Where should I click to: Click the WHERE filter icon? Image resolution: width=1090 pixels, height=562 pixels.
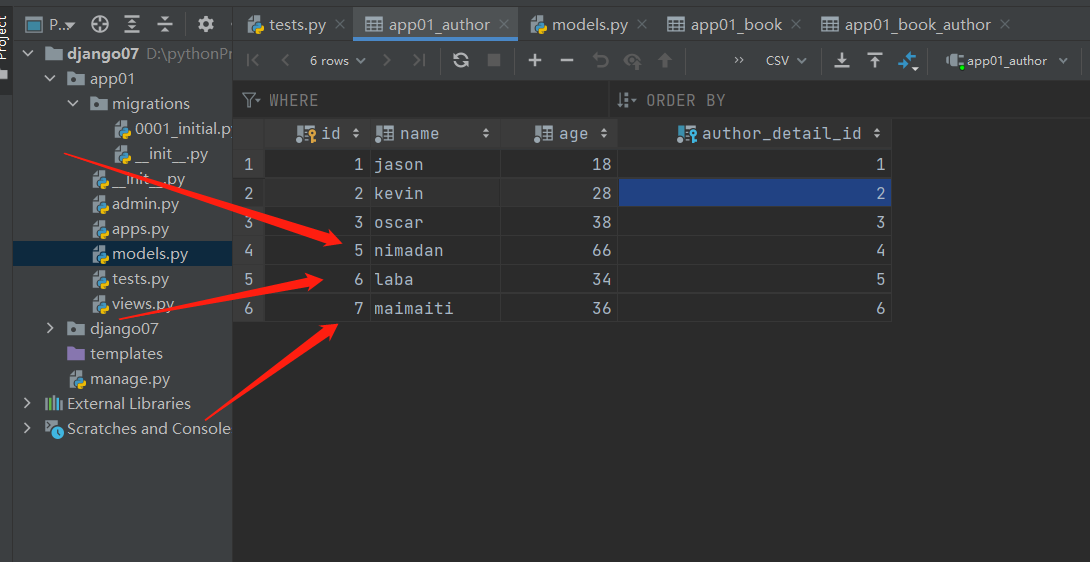(251, 100)
